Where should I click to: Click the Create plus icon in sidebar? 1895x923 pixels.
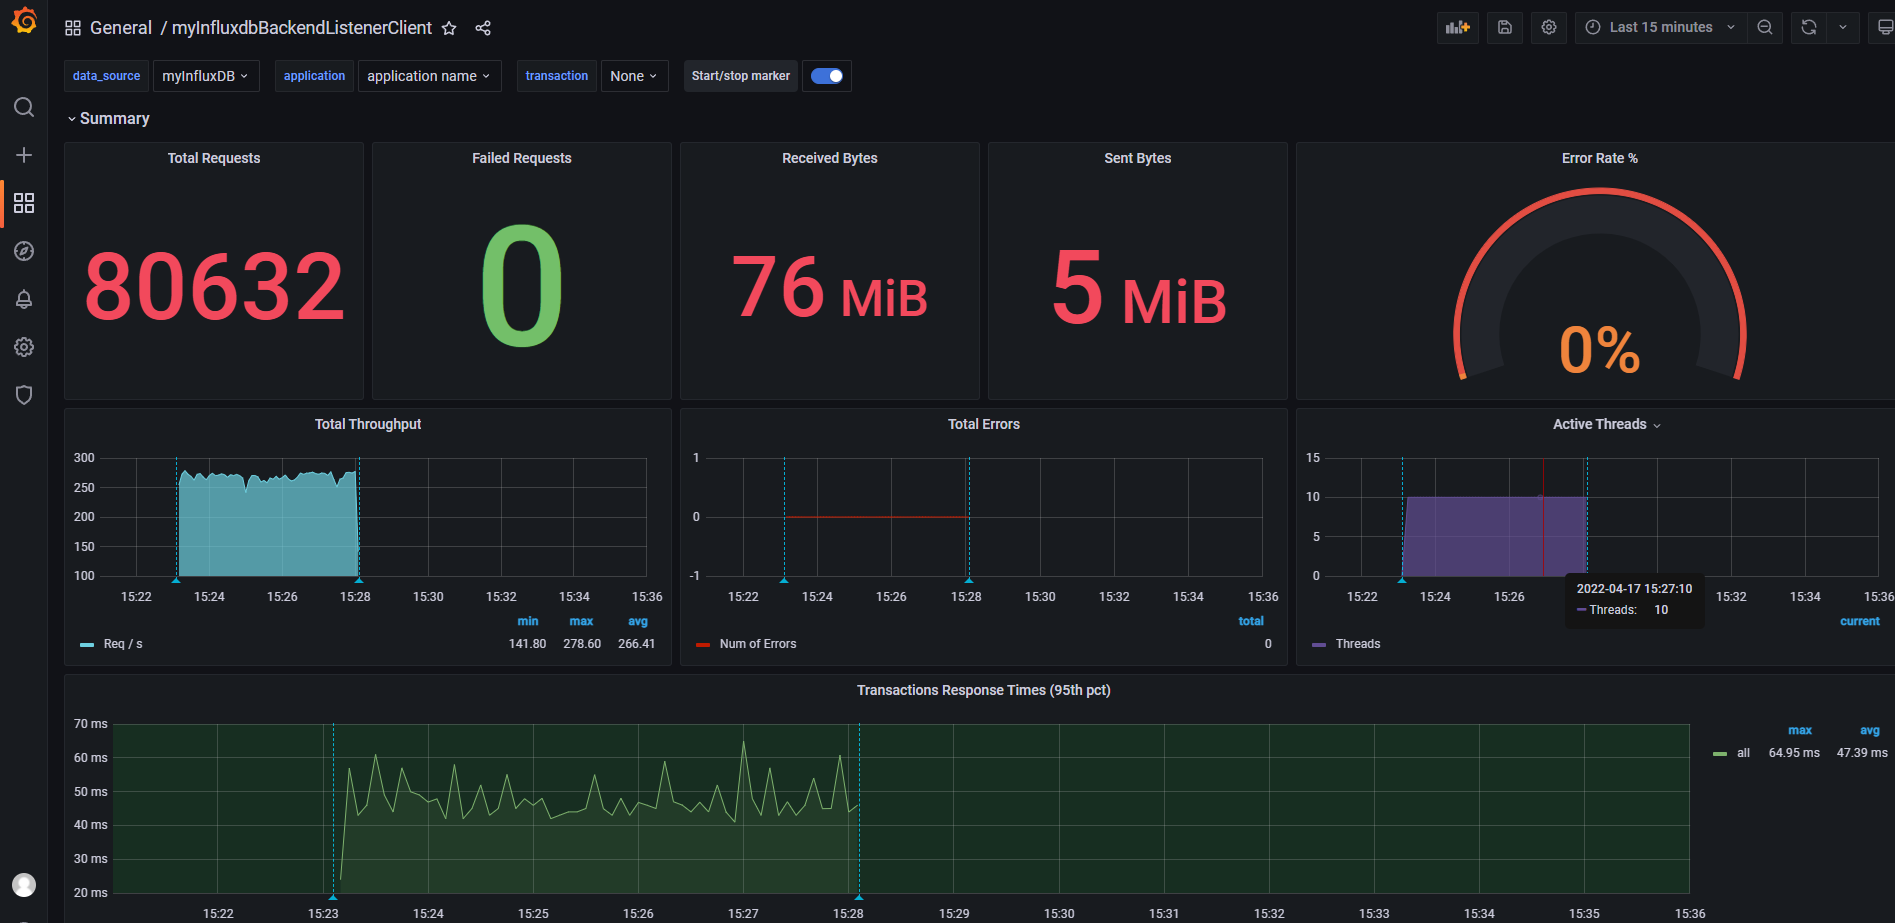[24, 155]
